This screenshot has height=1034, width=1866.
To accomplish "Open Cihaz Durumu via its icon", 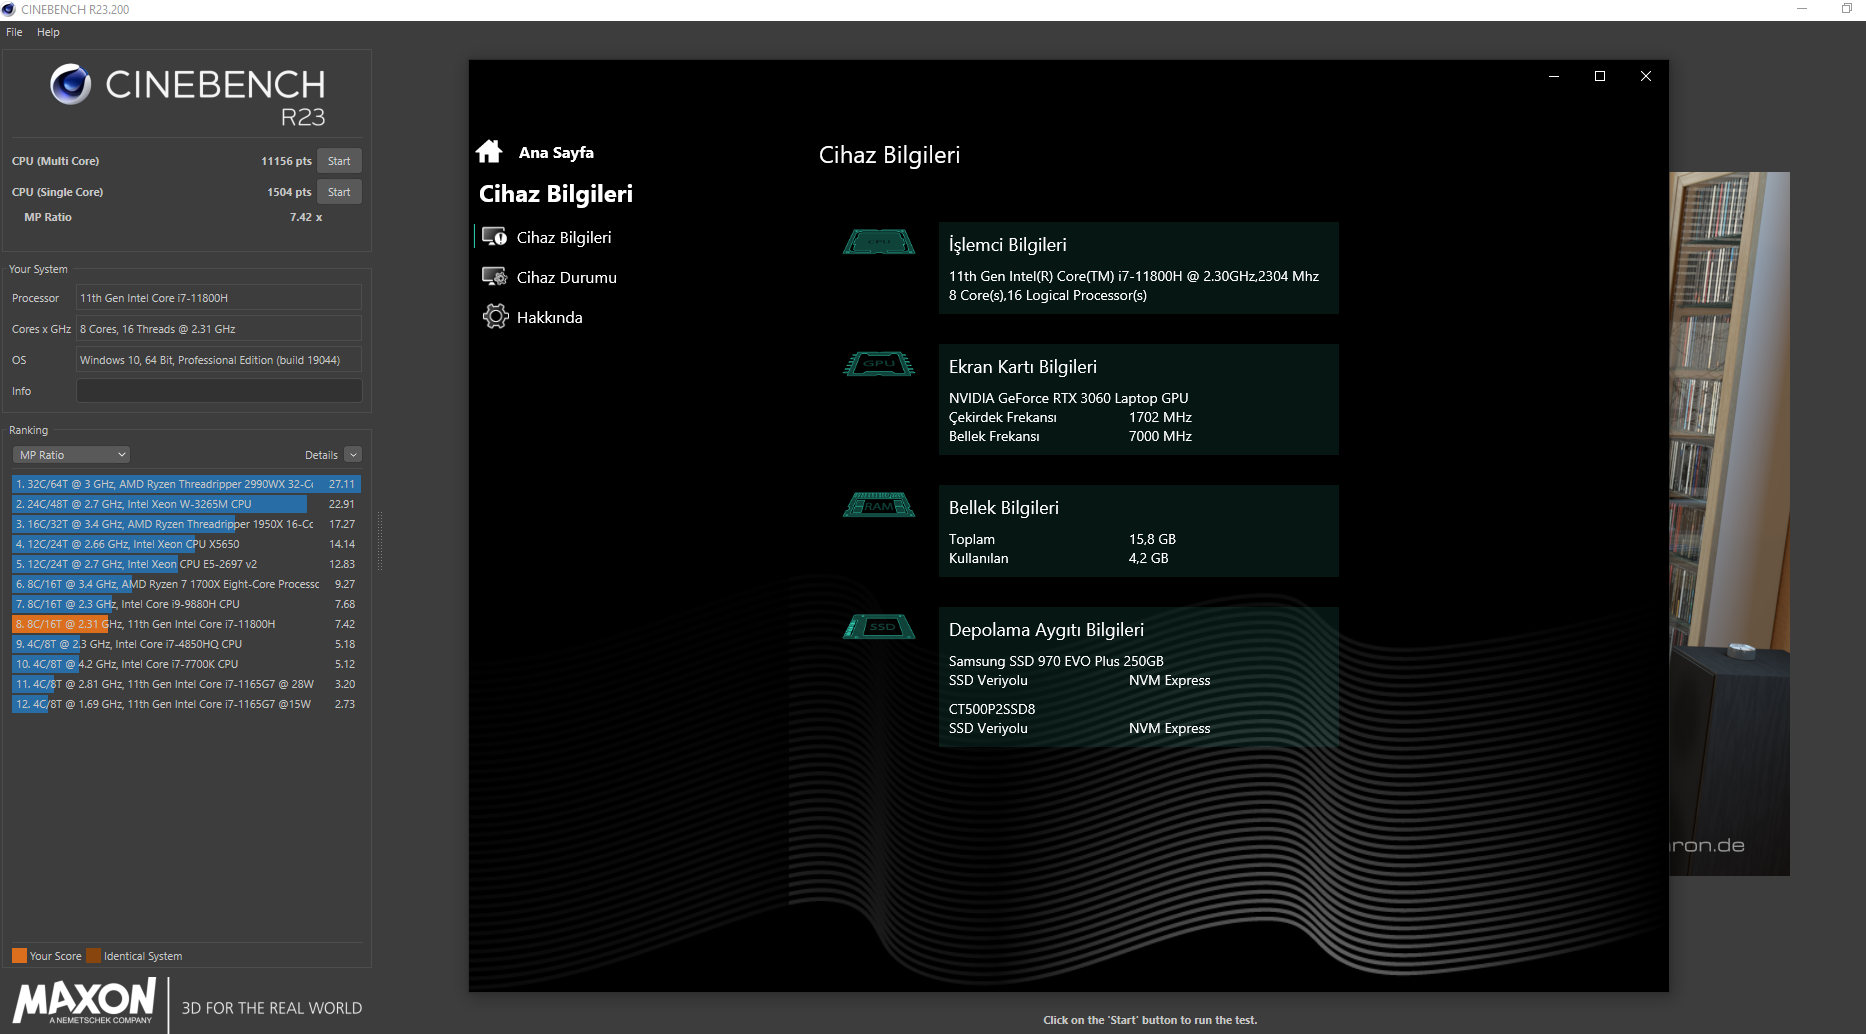I will [494, 277].
